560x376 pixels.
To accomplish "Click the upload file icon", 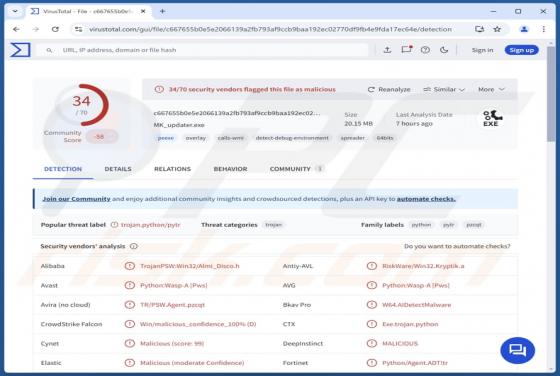I will (387, 50).
